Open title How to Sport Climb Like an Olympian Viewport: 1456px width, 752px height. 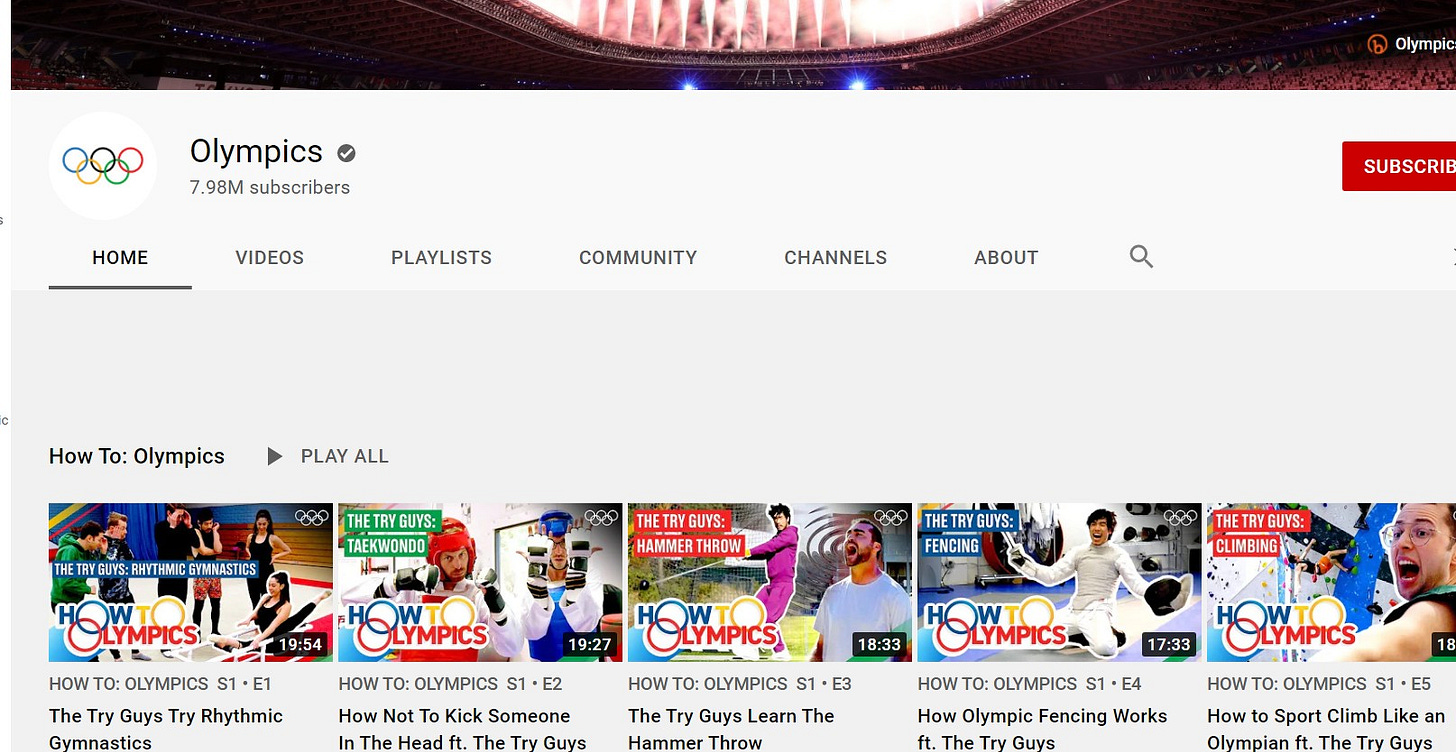pos(1326,729)
